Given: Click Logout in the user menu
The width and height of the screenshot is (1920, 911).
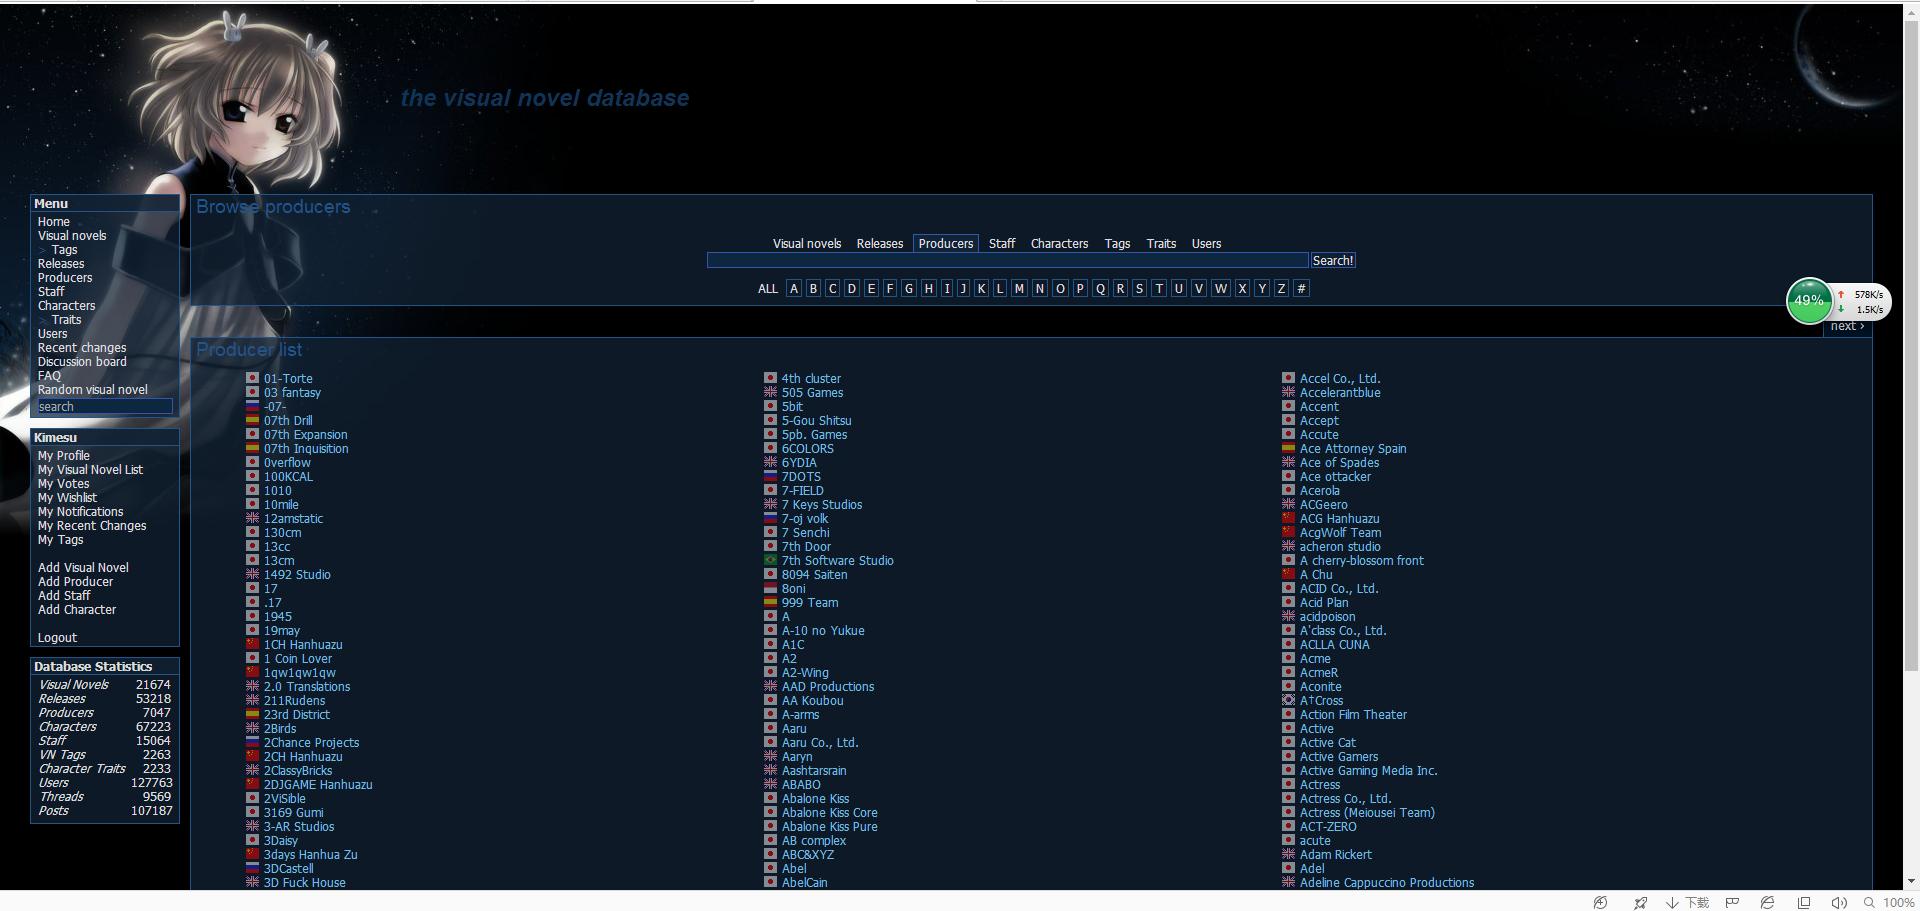Looking at the screenshot, I should (x=57, y=637).
